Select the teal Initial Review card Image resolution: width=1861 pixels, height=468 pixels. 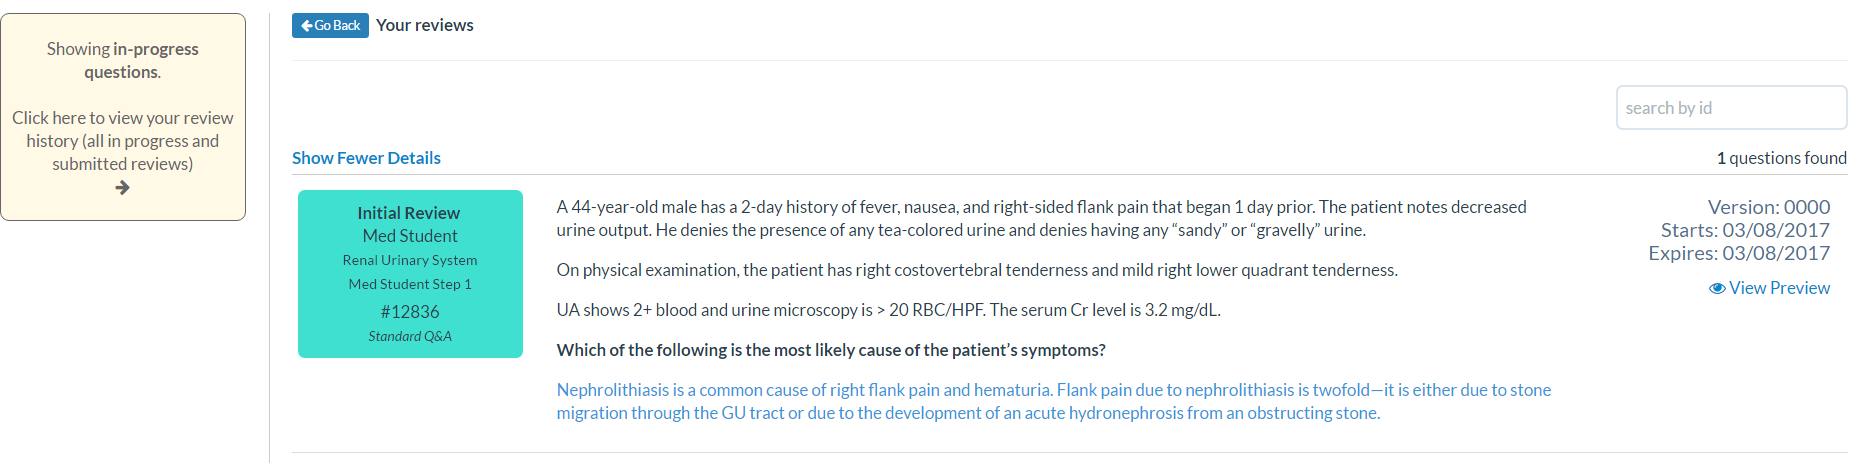pyautogui.click(x=410, y=274)
